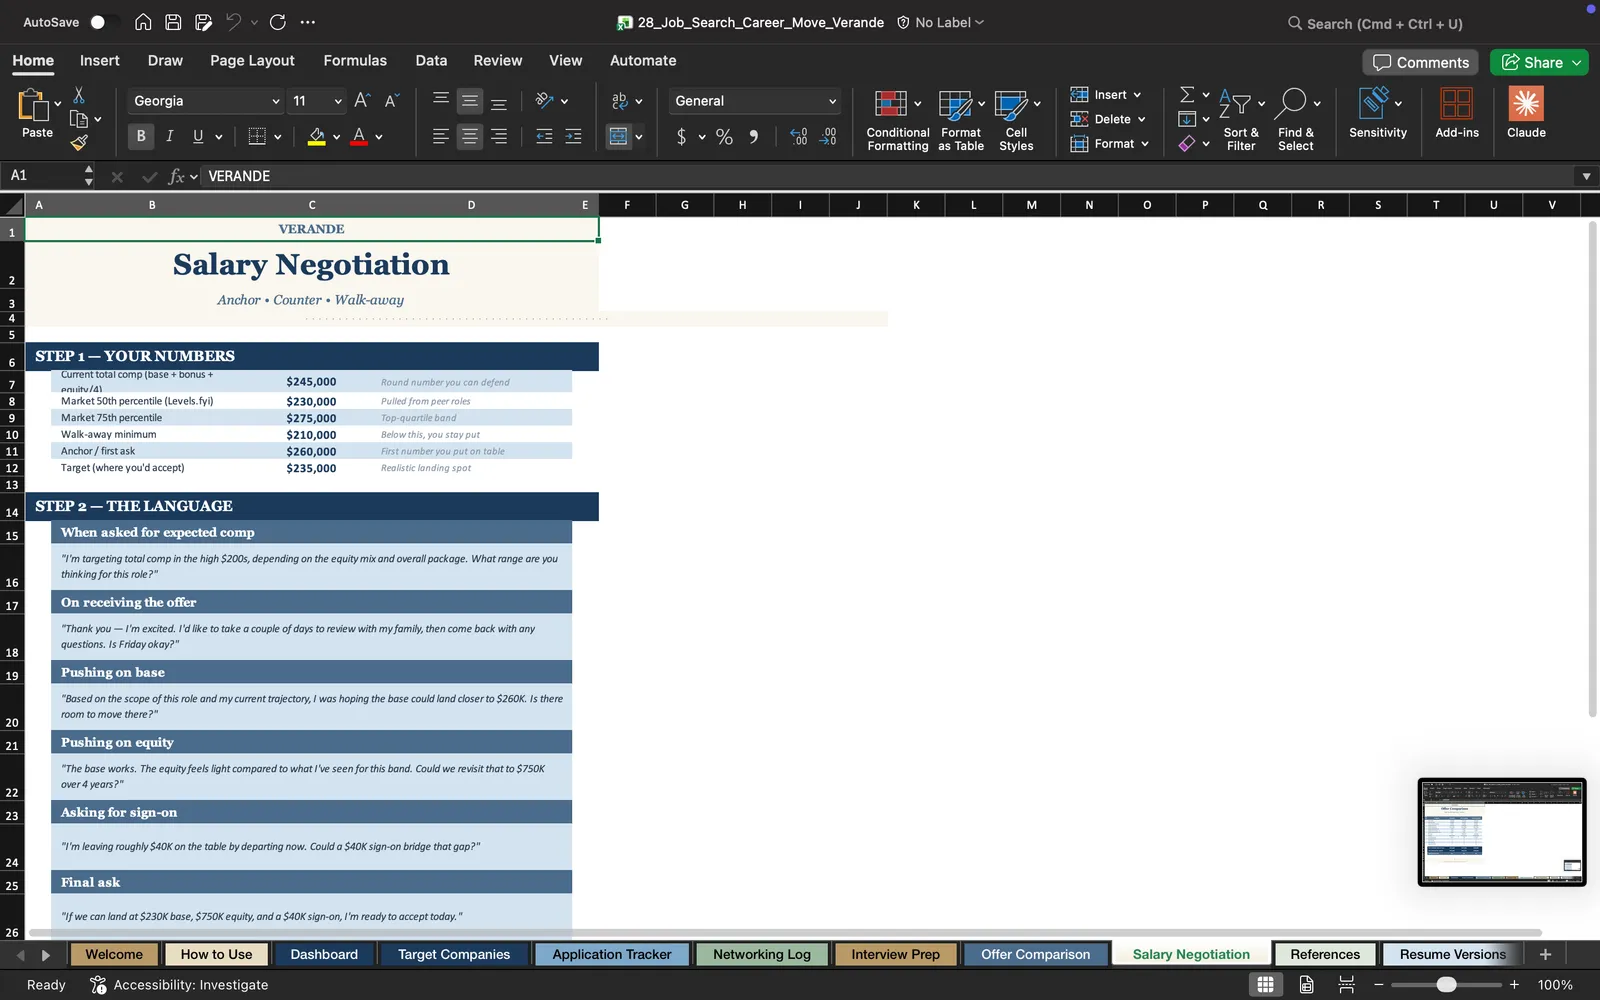Open Conditional Formatting
The image size is (1600, 1000).
click(x=897, y=120)
